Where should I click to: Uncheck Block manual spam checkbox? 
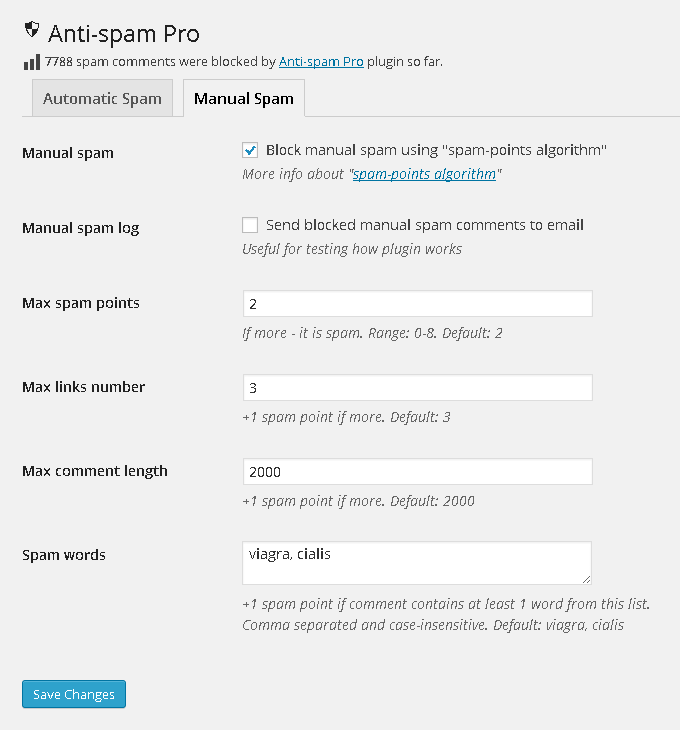coord(250,150)
